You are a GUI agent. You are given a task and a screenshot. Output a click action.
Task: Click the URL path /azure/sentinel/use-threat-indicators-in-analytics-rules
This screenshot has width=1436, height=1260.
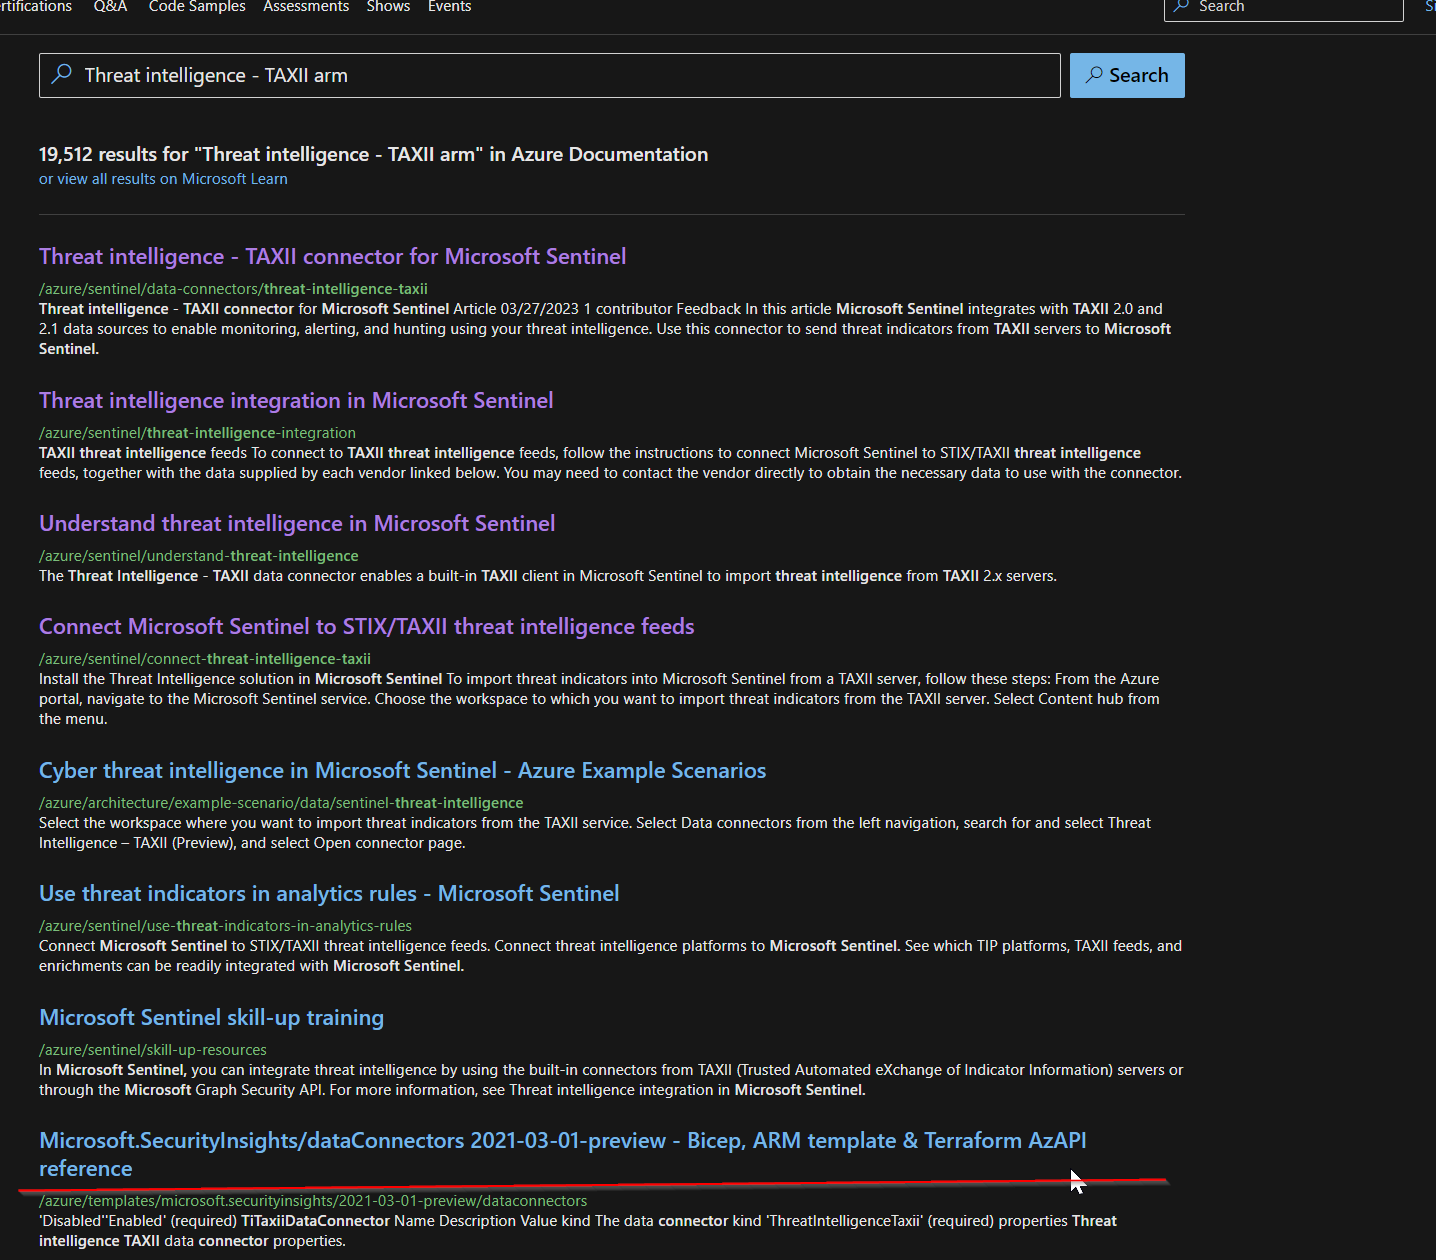click(x=225, y=926)
